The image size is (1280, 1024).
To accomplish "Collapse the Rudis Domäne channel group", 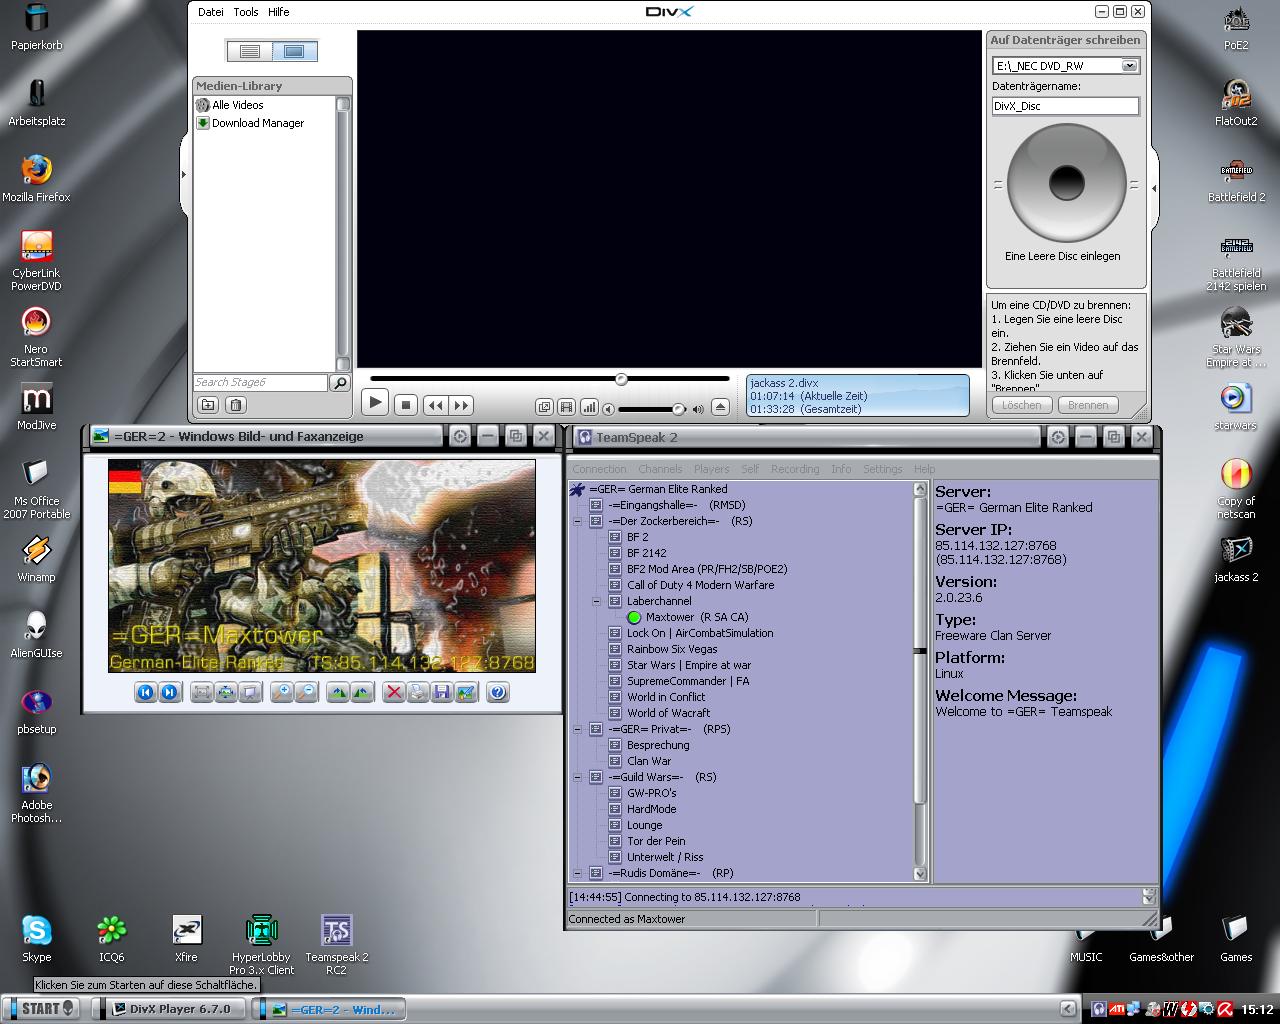I will [x=578, y=873].
